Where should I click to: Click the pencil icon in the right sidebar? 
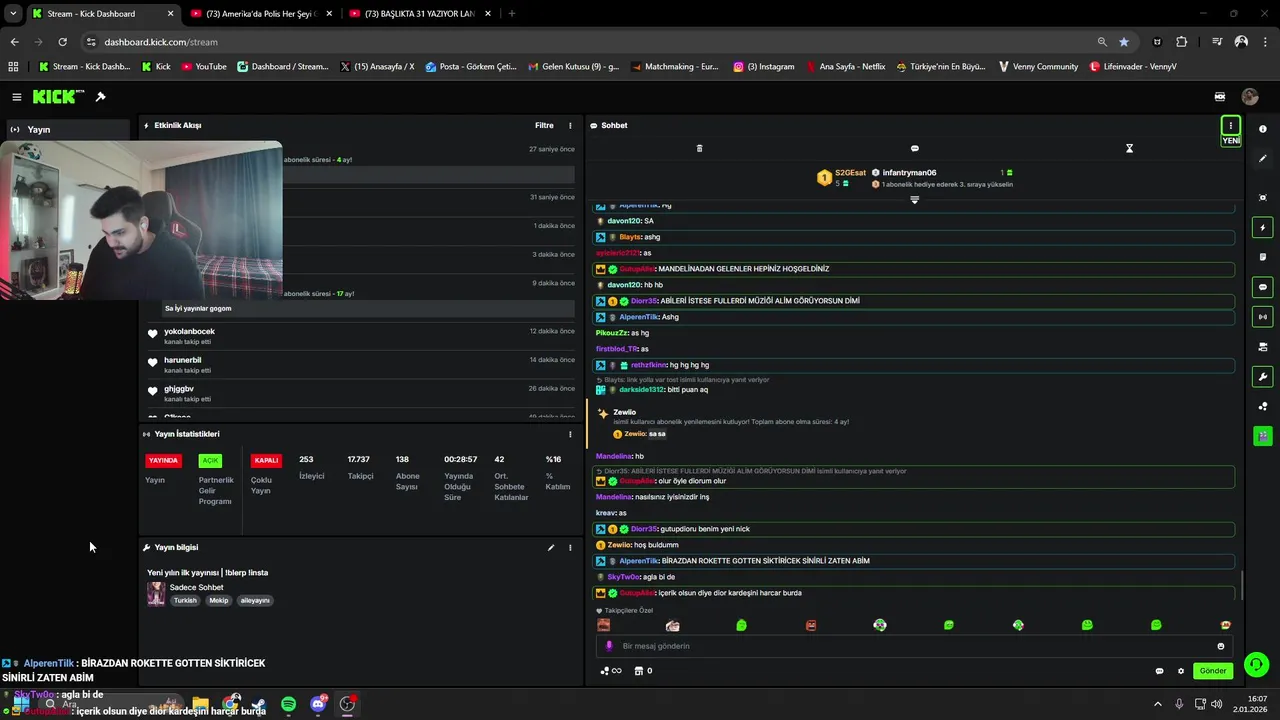point(1262,159)
